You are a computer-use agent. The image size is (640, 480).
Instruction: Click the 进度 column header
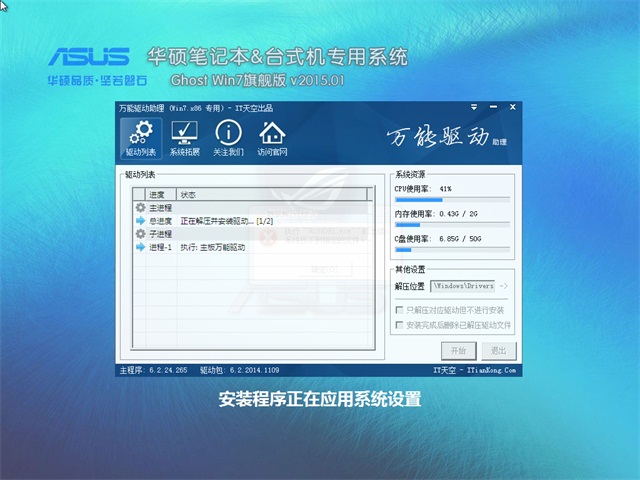tap(158, 194)
